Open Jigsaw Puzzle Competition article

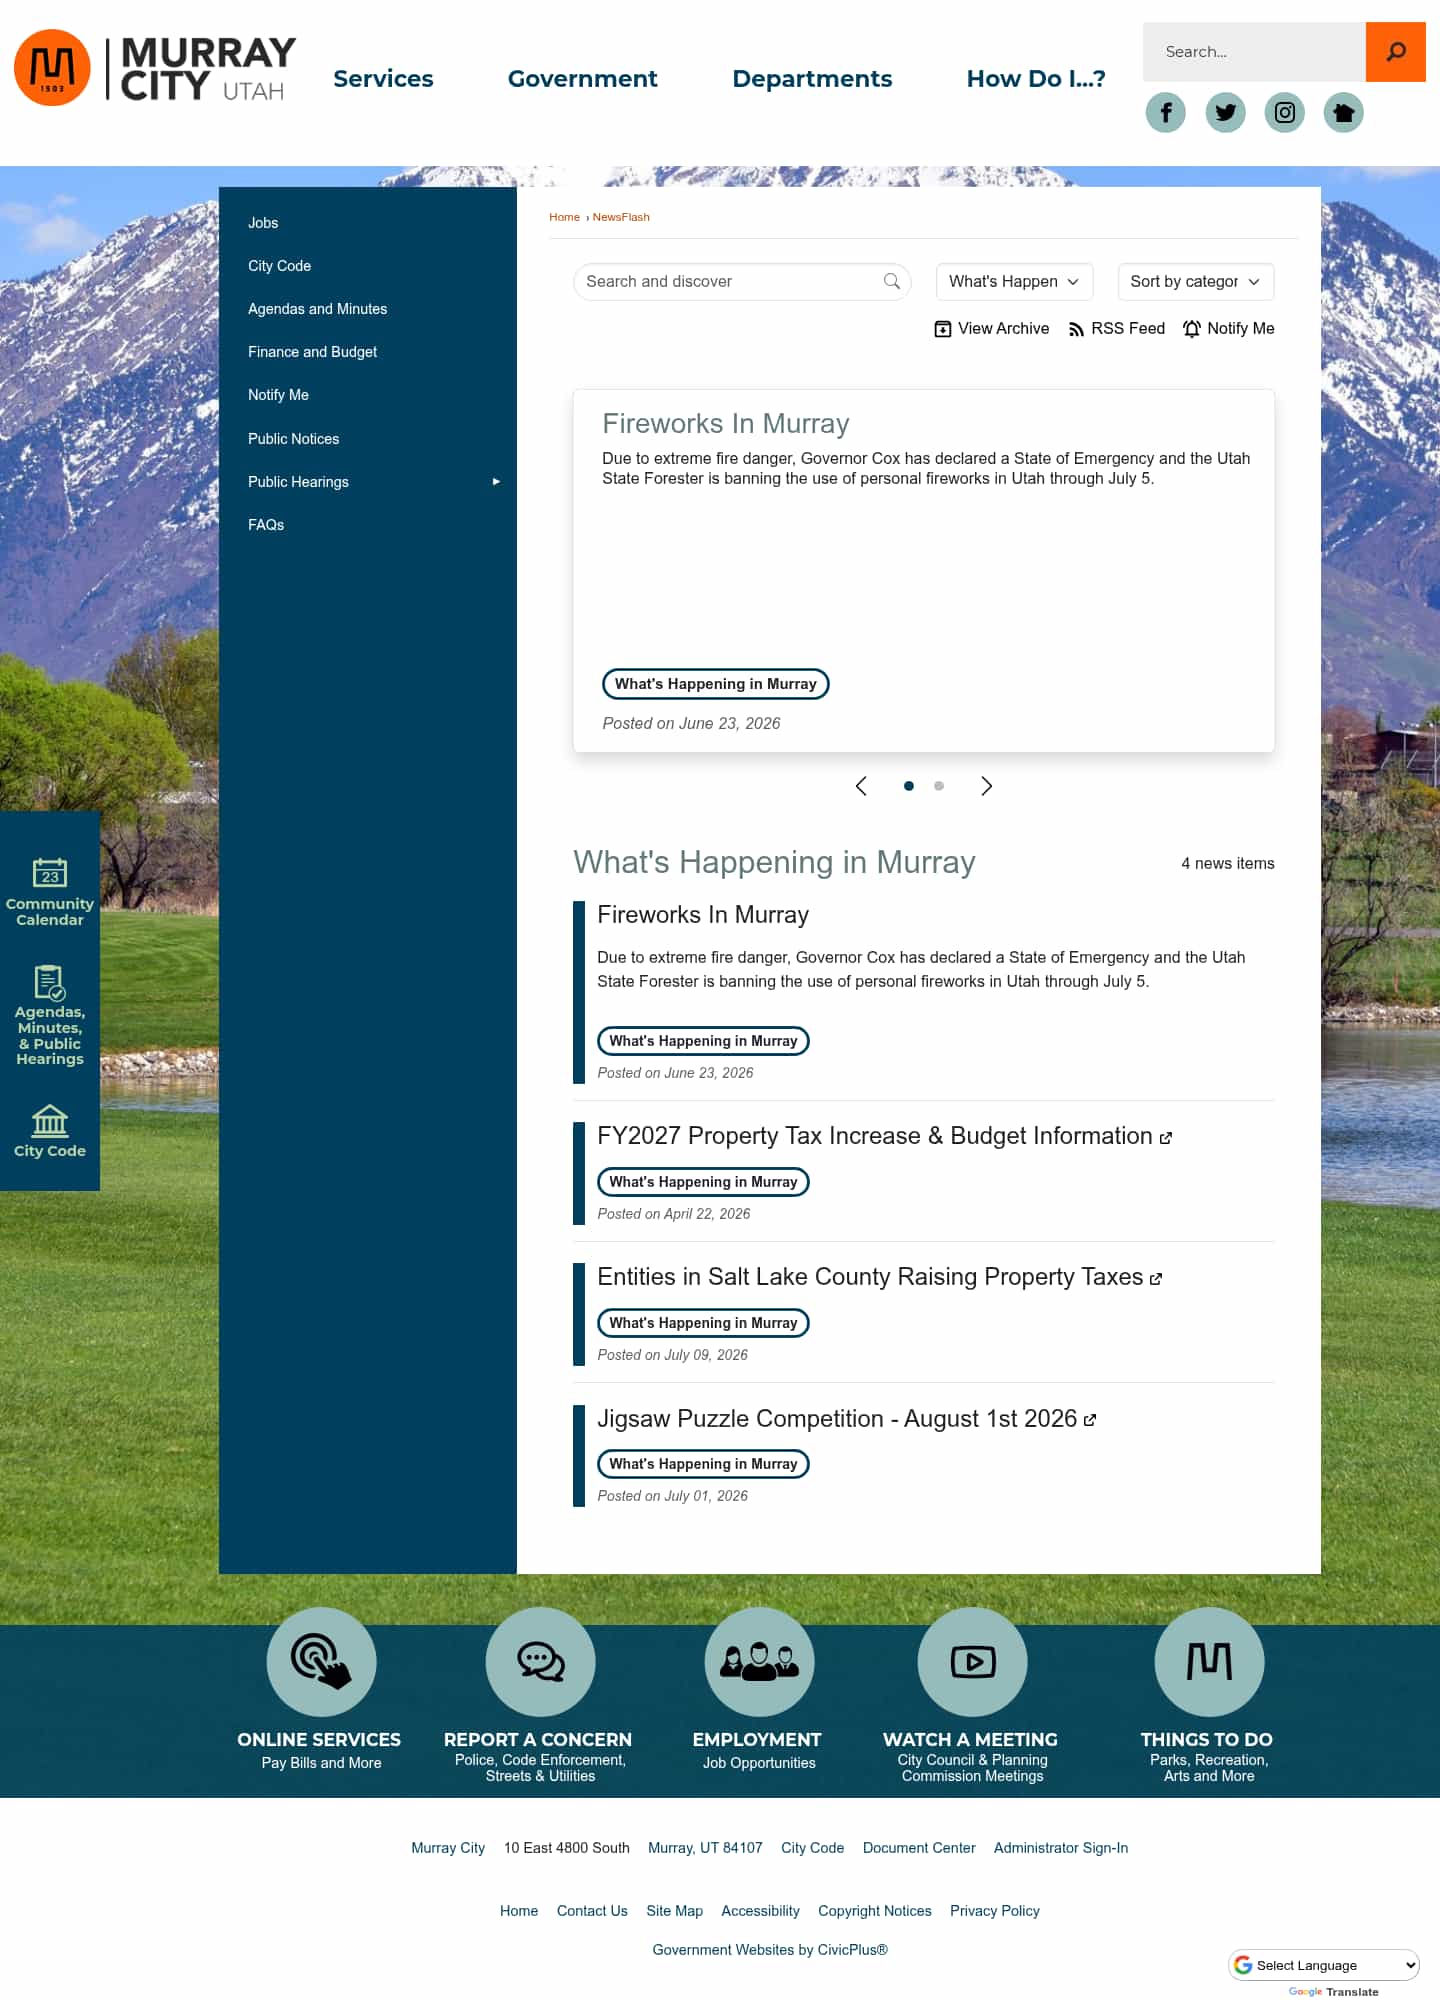837,1419
